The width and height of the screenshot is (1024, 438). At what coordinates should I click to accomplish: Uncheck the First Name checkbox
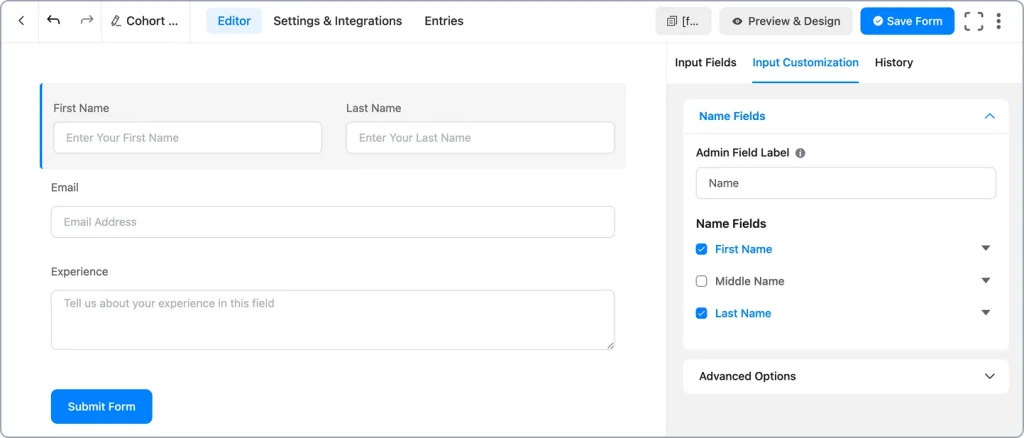(x=701, y=249)
